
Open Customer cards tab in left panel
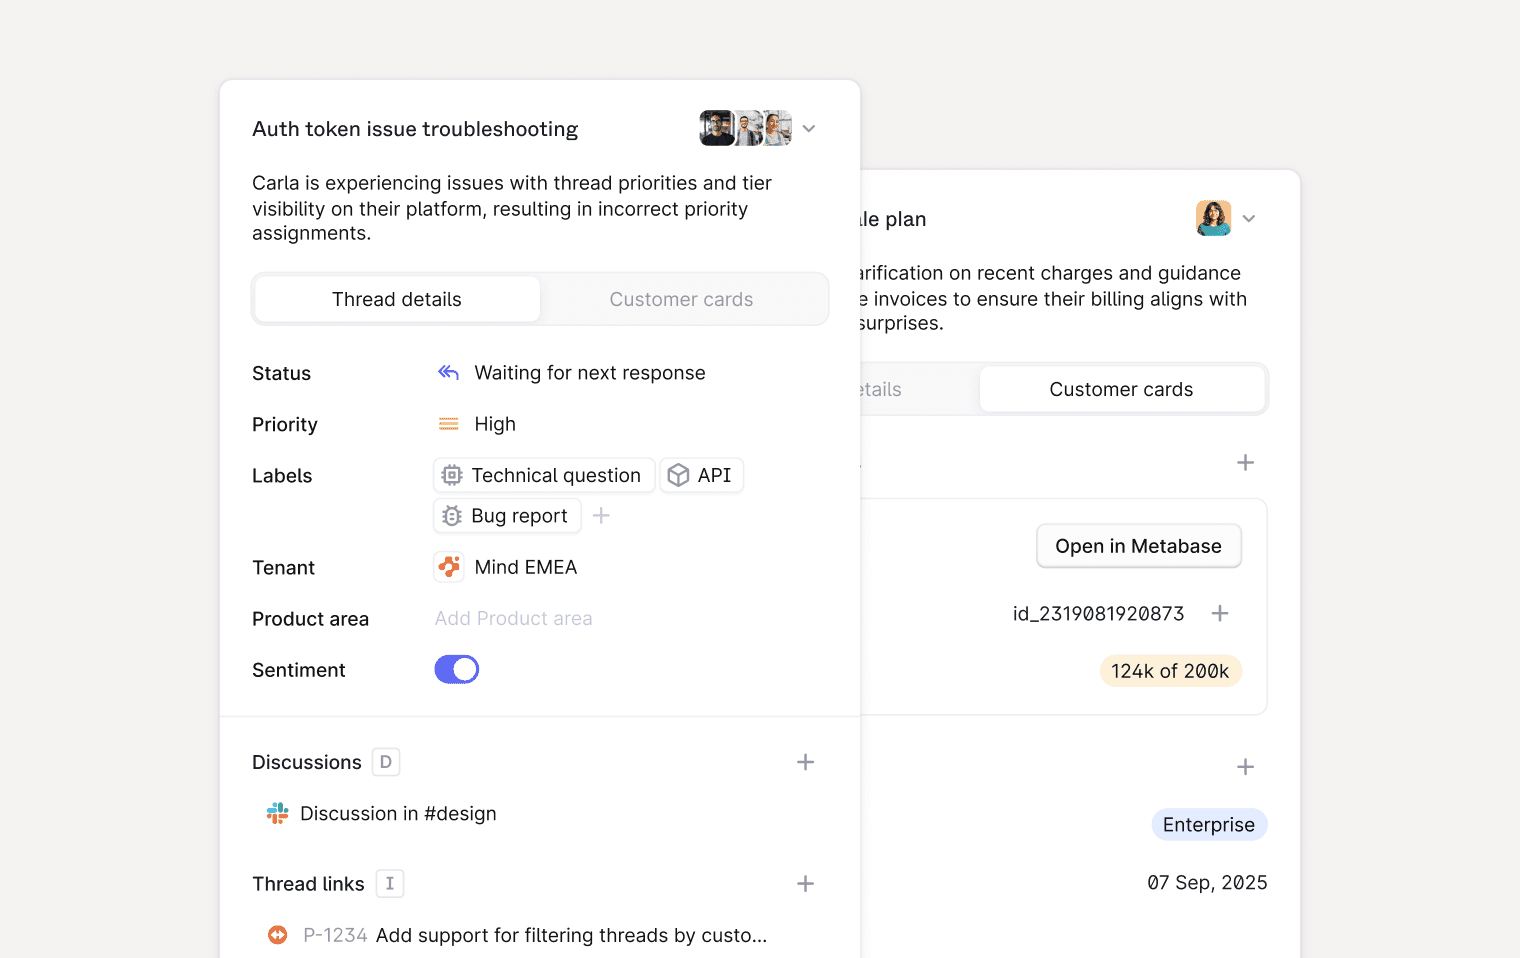click(x=681, y=300)
